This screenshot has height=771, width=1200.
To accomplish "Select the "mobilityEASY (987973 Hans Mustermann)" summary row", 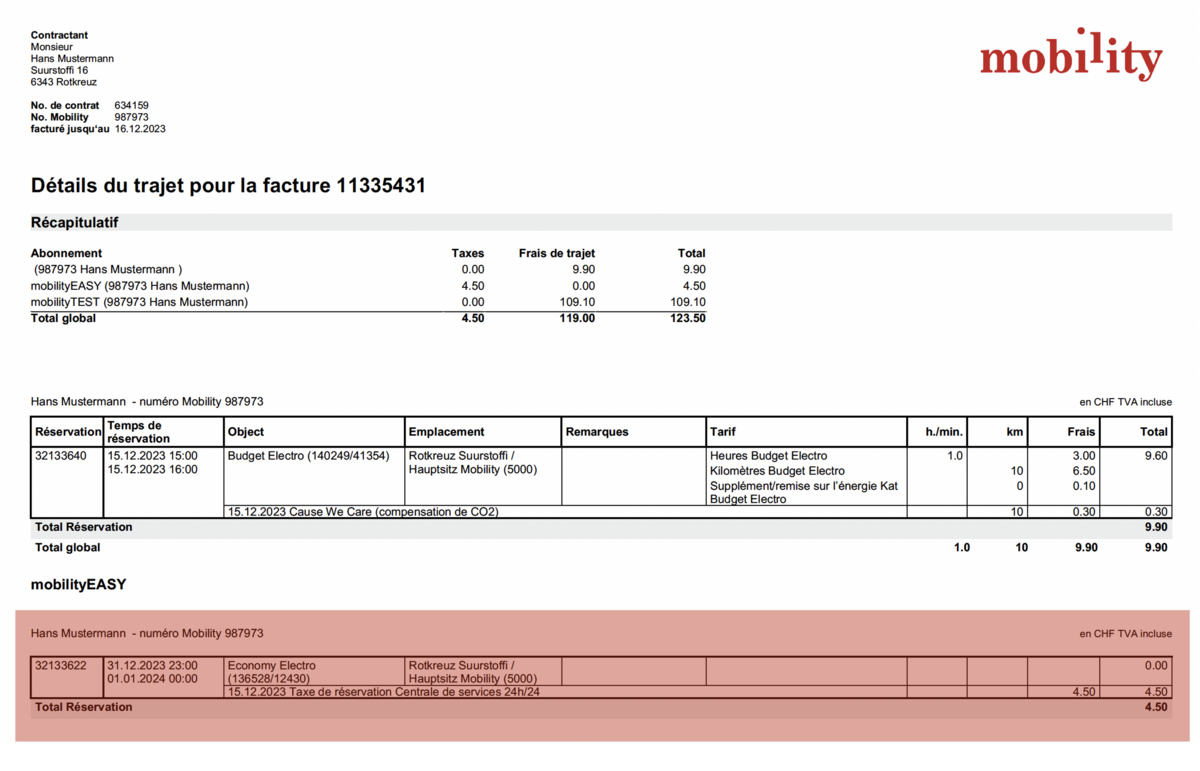I will pos(368,286).
